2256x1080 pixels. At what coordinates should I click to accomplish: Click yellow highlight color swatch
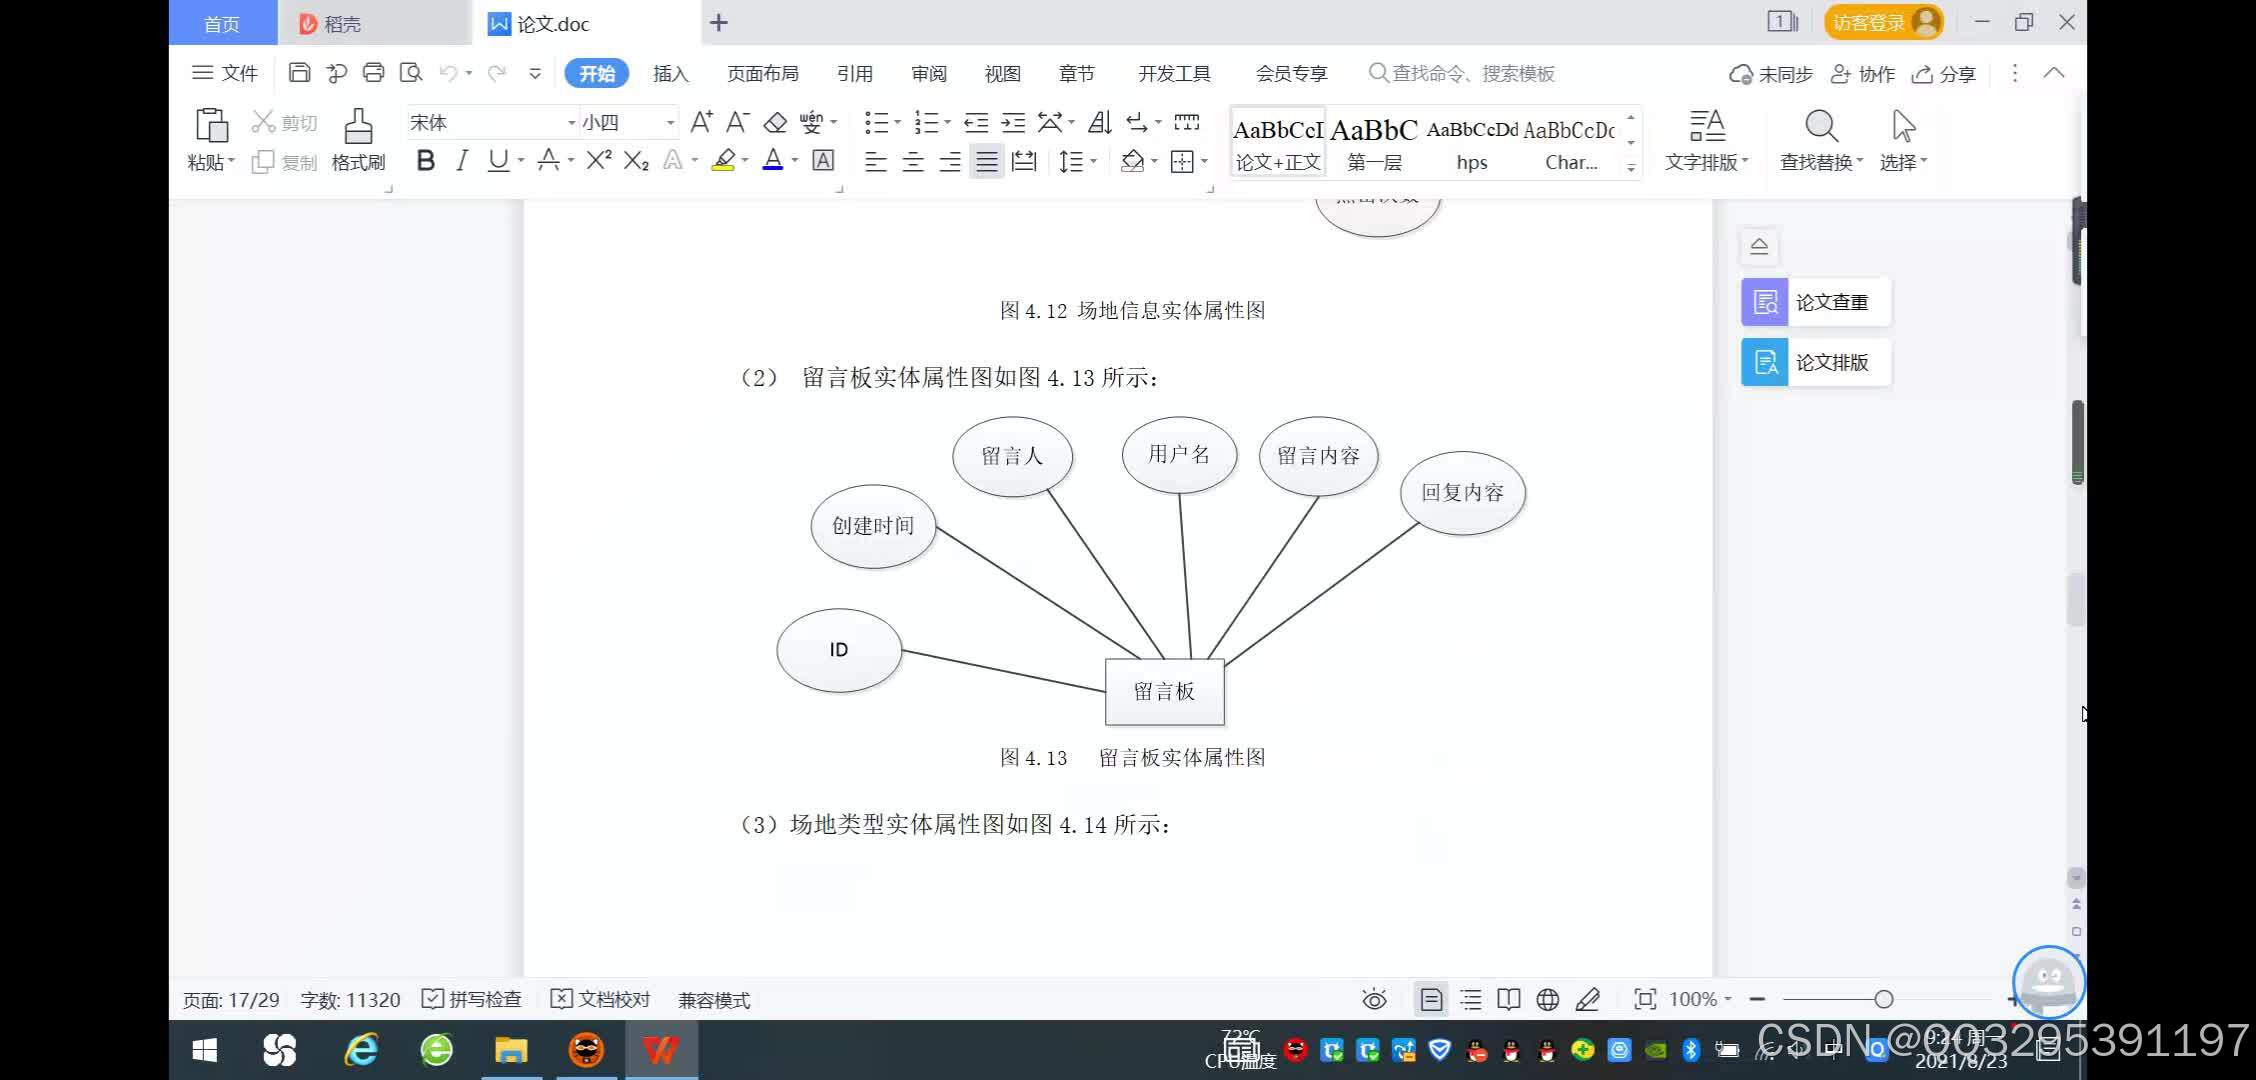coord(723,160)
